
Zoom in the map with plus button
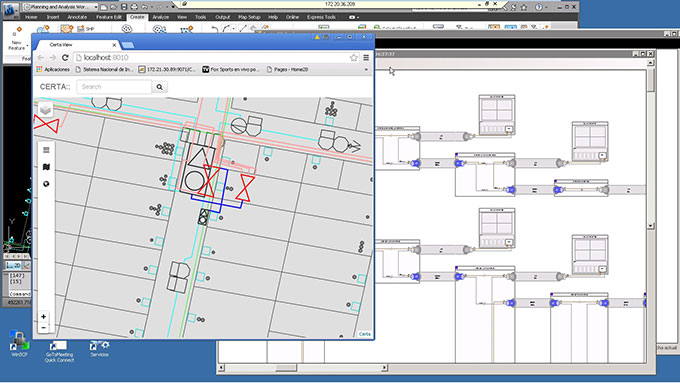[43, 317]
